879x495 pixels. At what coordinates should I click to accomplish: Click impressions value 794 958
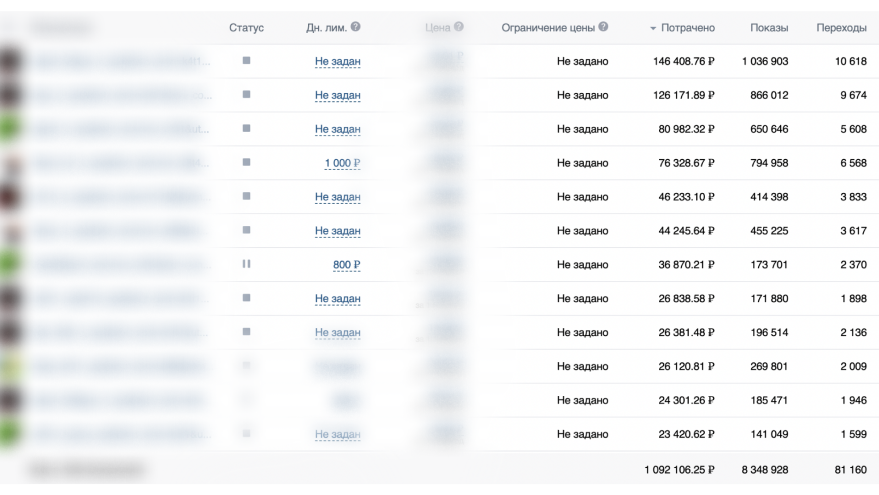[x=769, y=163]
